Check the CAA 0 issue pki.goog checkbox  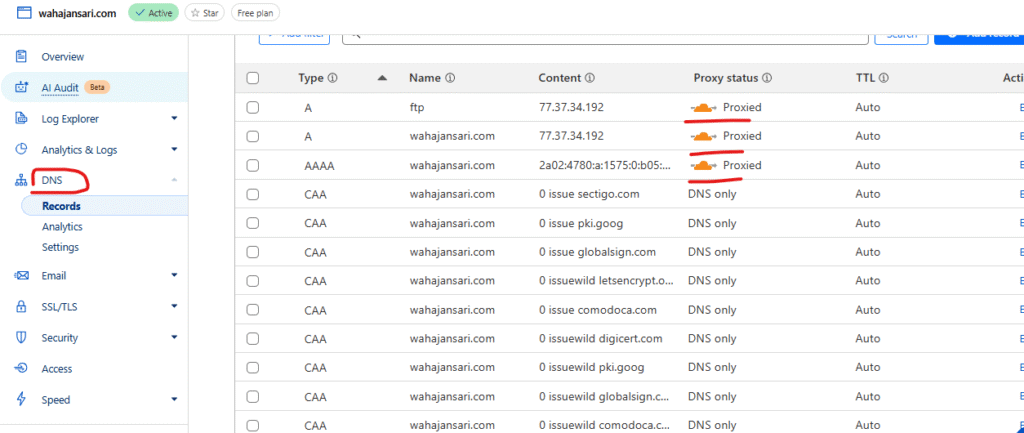[253, 223]
